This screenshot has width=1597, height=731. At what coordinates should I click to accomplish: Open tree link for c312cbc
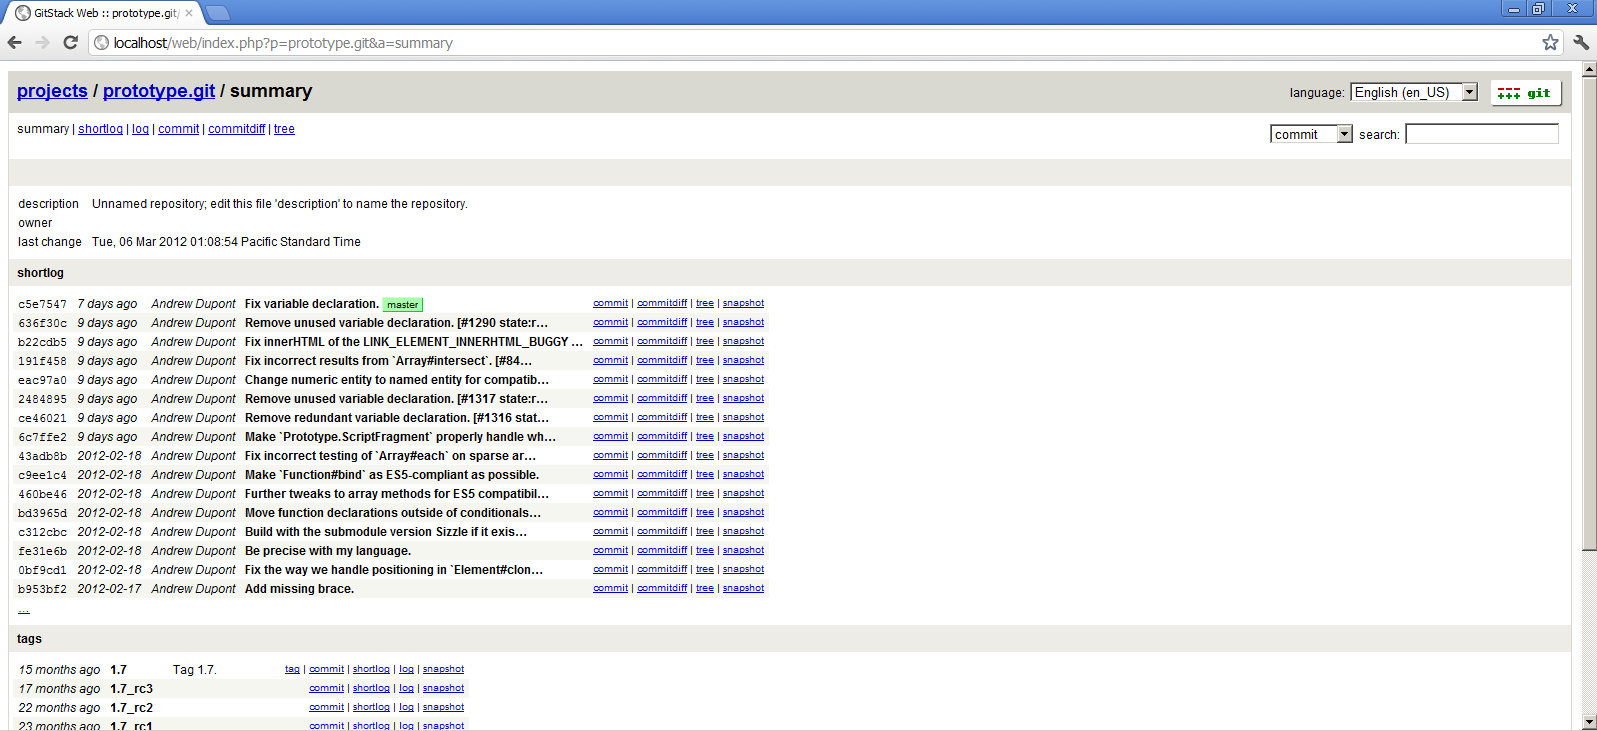coord(705,531)
